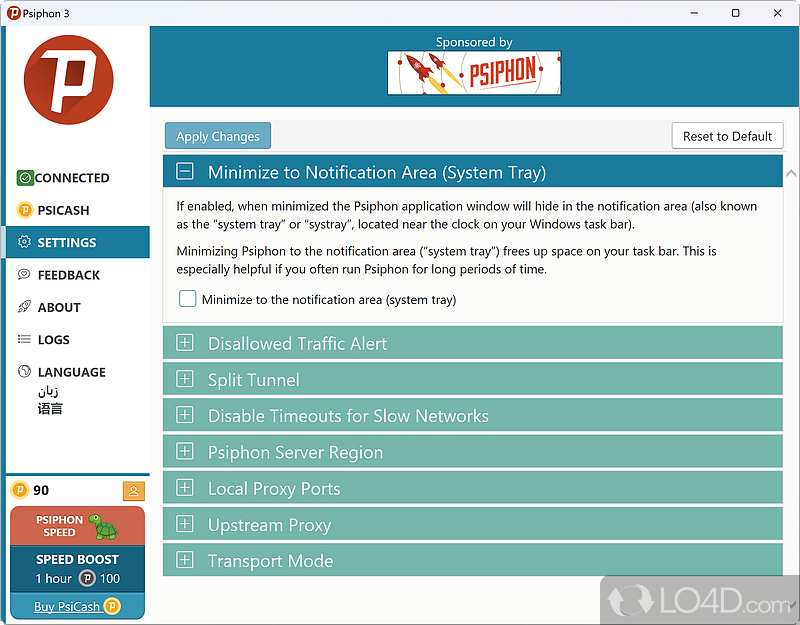Expand the Split Tunnel section
800x625 pixels.
coord(472,379)
